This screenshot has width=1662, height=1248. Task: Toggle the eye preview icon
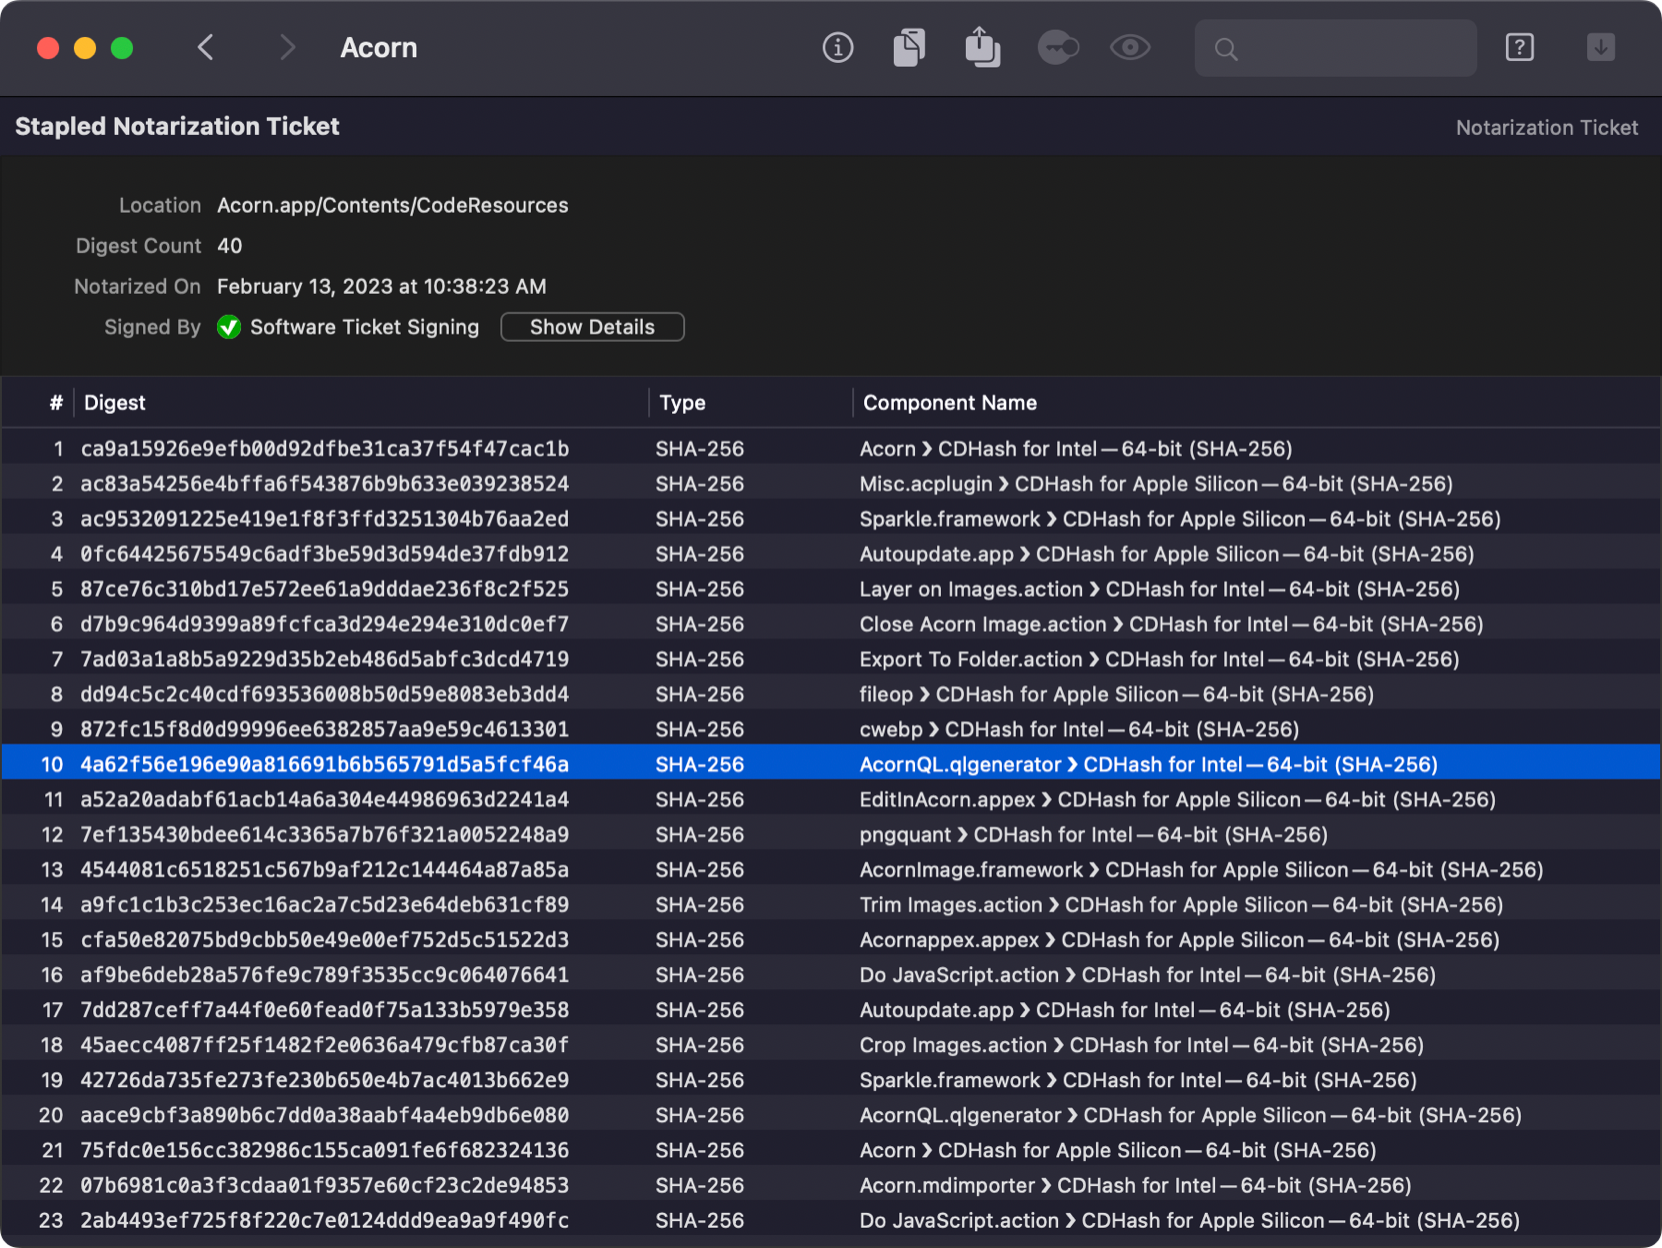1130,48
